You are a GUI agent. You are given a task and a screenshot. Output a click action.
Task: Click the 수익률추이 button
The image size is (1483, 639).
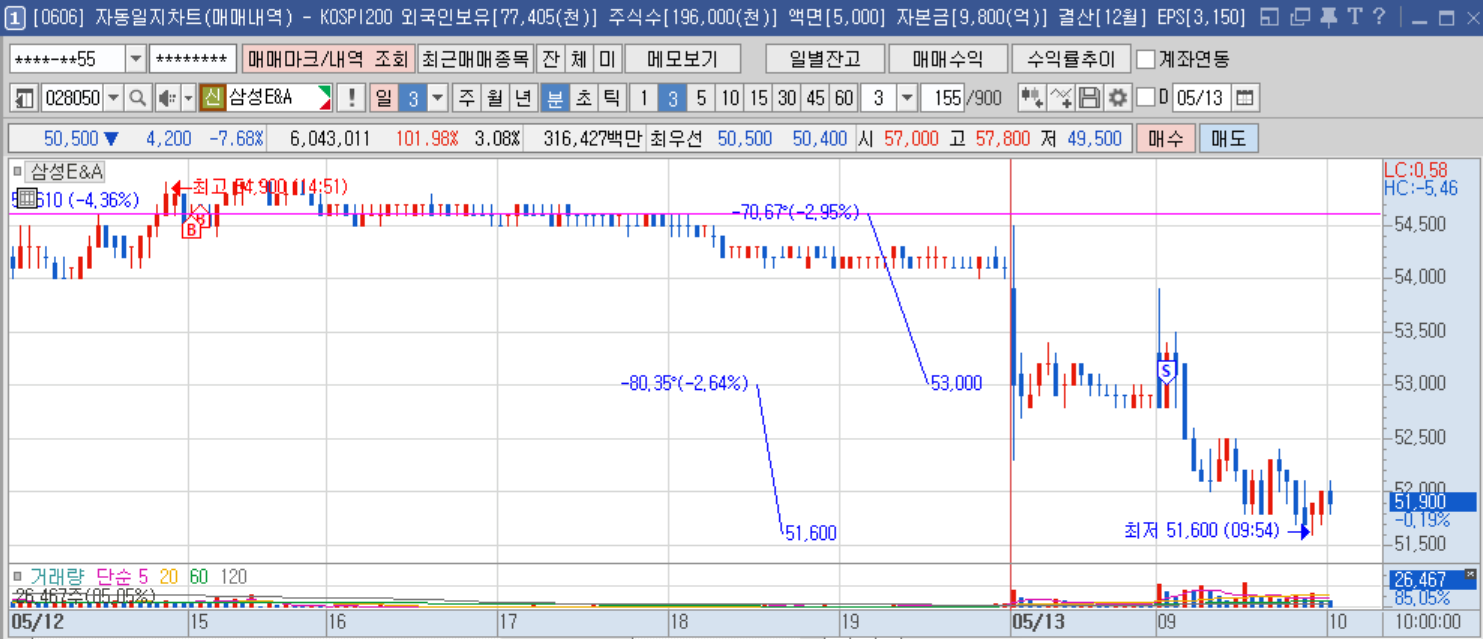coord(1070,59)
